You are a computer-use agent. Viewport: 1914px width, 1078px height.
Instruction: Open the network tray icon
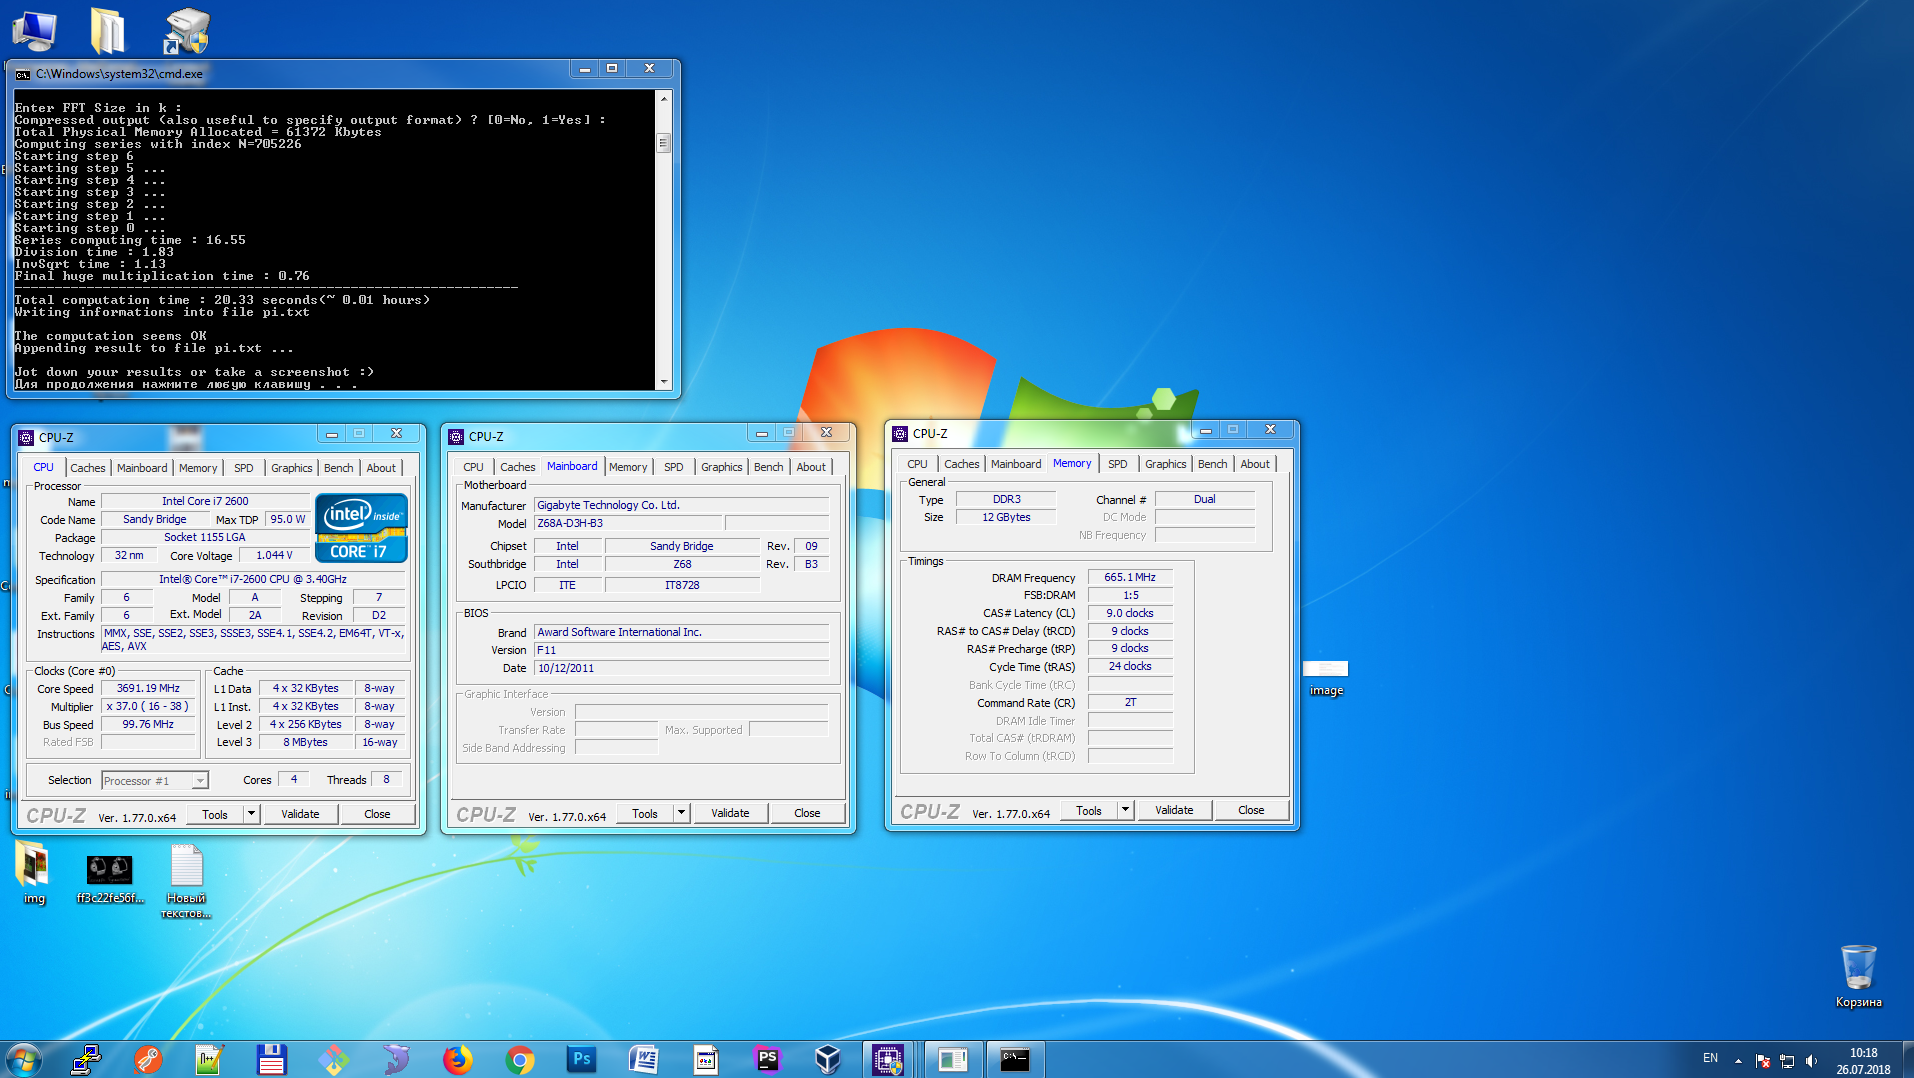[x=1787, y=1060]
